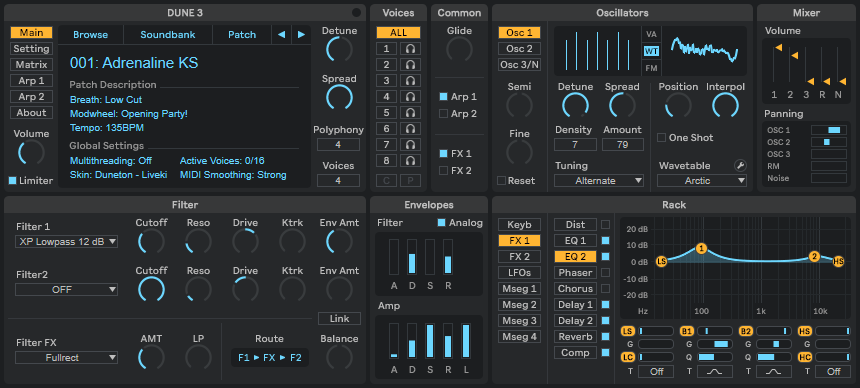Adjust B1 gain G slider

point(715,344)
